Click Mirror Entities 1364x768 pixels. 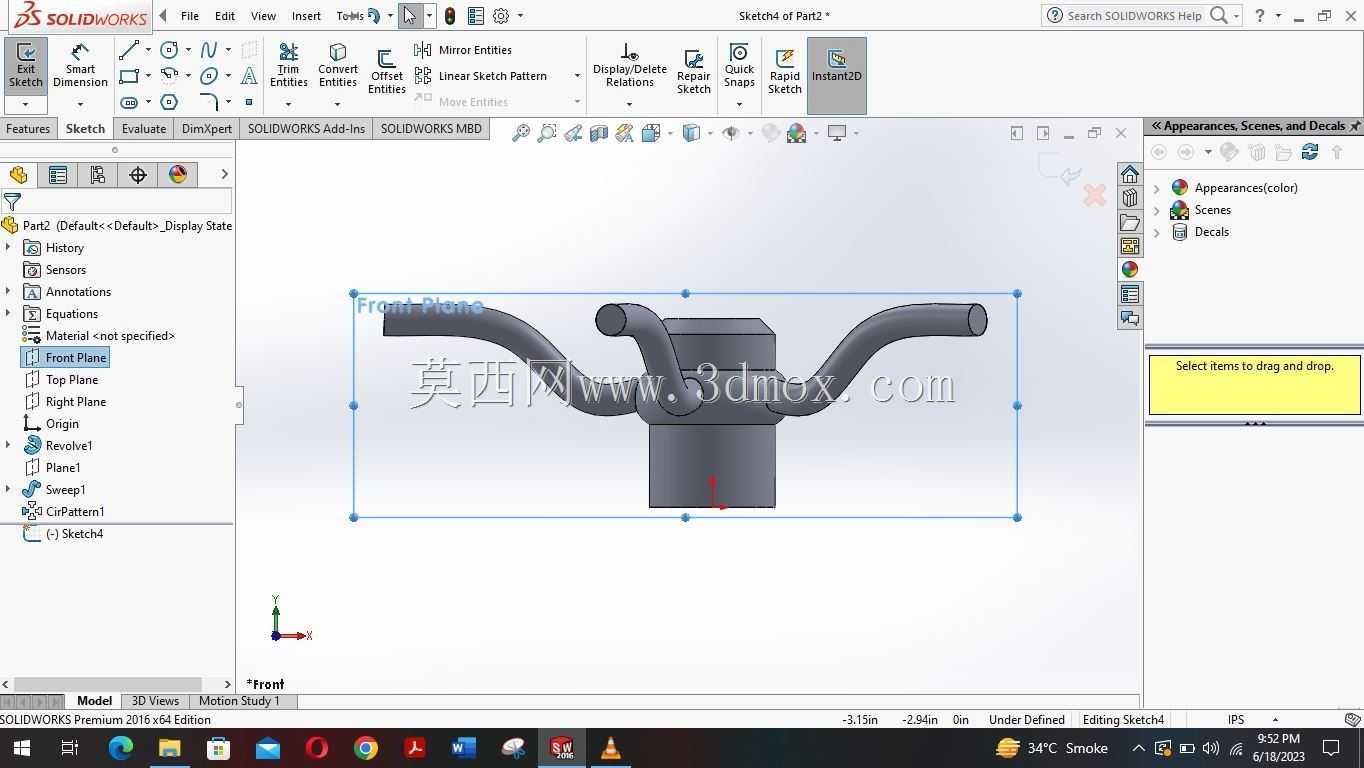pyautogui.click(x=463, y=50)
